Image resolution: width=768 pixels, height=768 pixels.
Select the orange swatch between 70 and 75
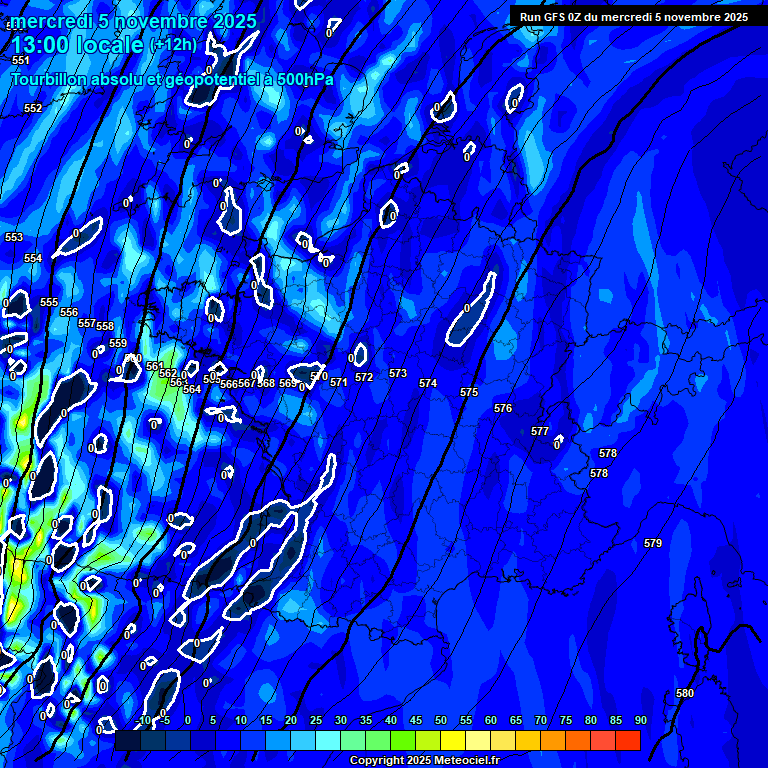click(x=553, y=741)
